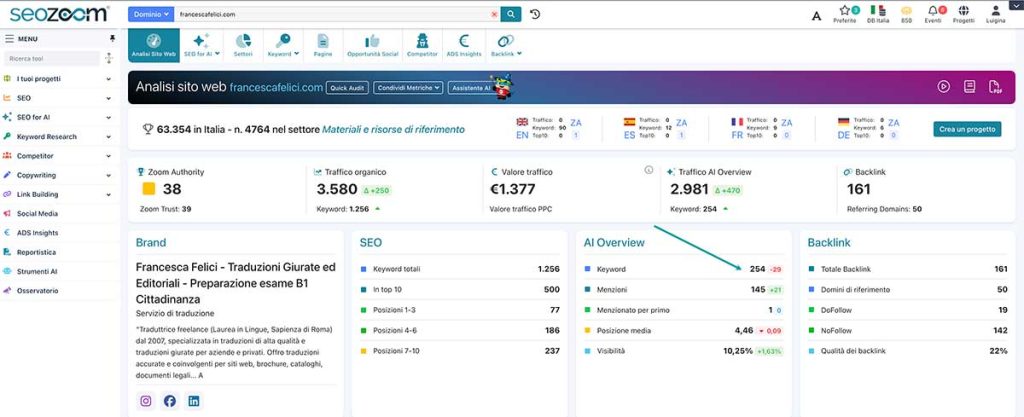Image resolution: width=1024 pixels, height=417 pixels.
Task: Click the yellow Zoom Authority swatch
Action: click(149, 189)
